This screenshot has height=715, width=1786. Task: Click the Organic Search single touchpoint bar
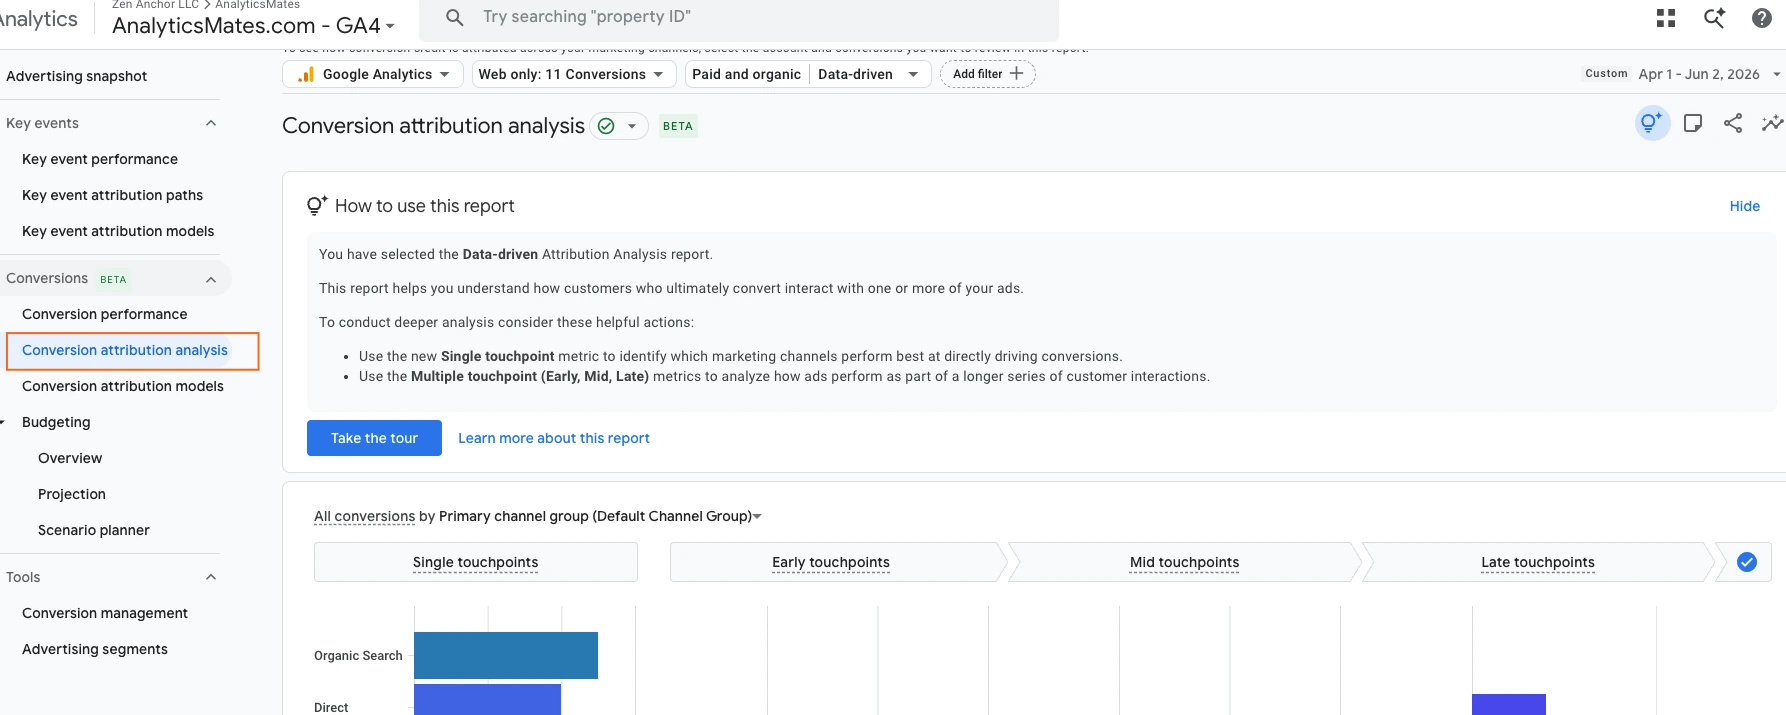click(x=506, y=655)
